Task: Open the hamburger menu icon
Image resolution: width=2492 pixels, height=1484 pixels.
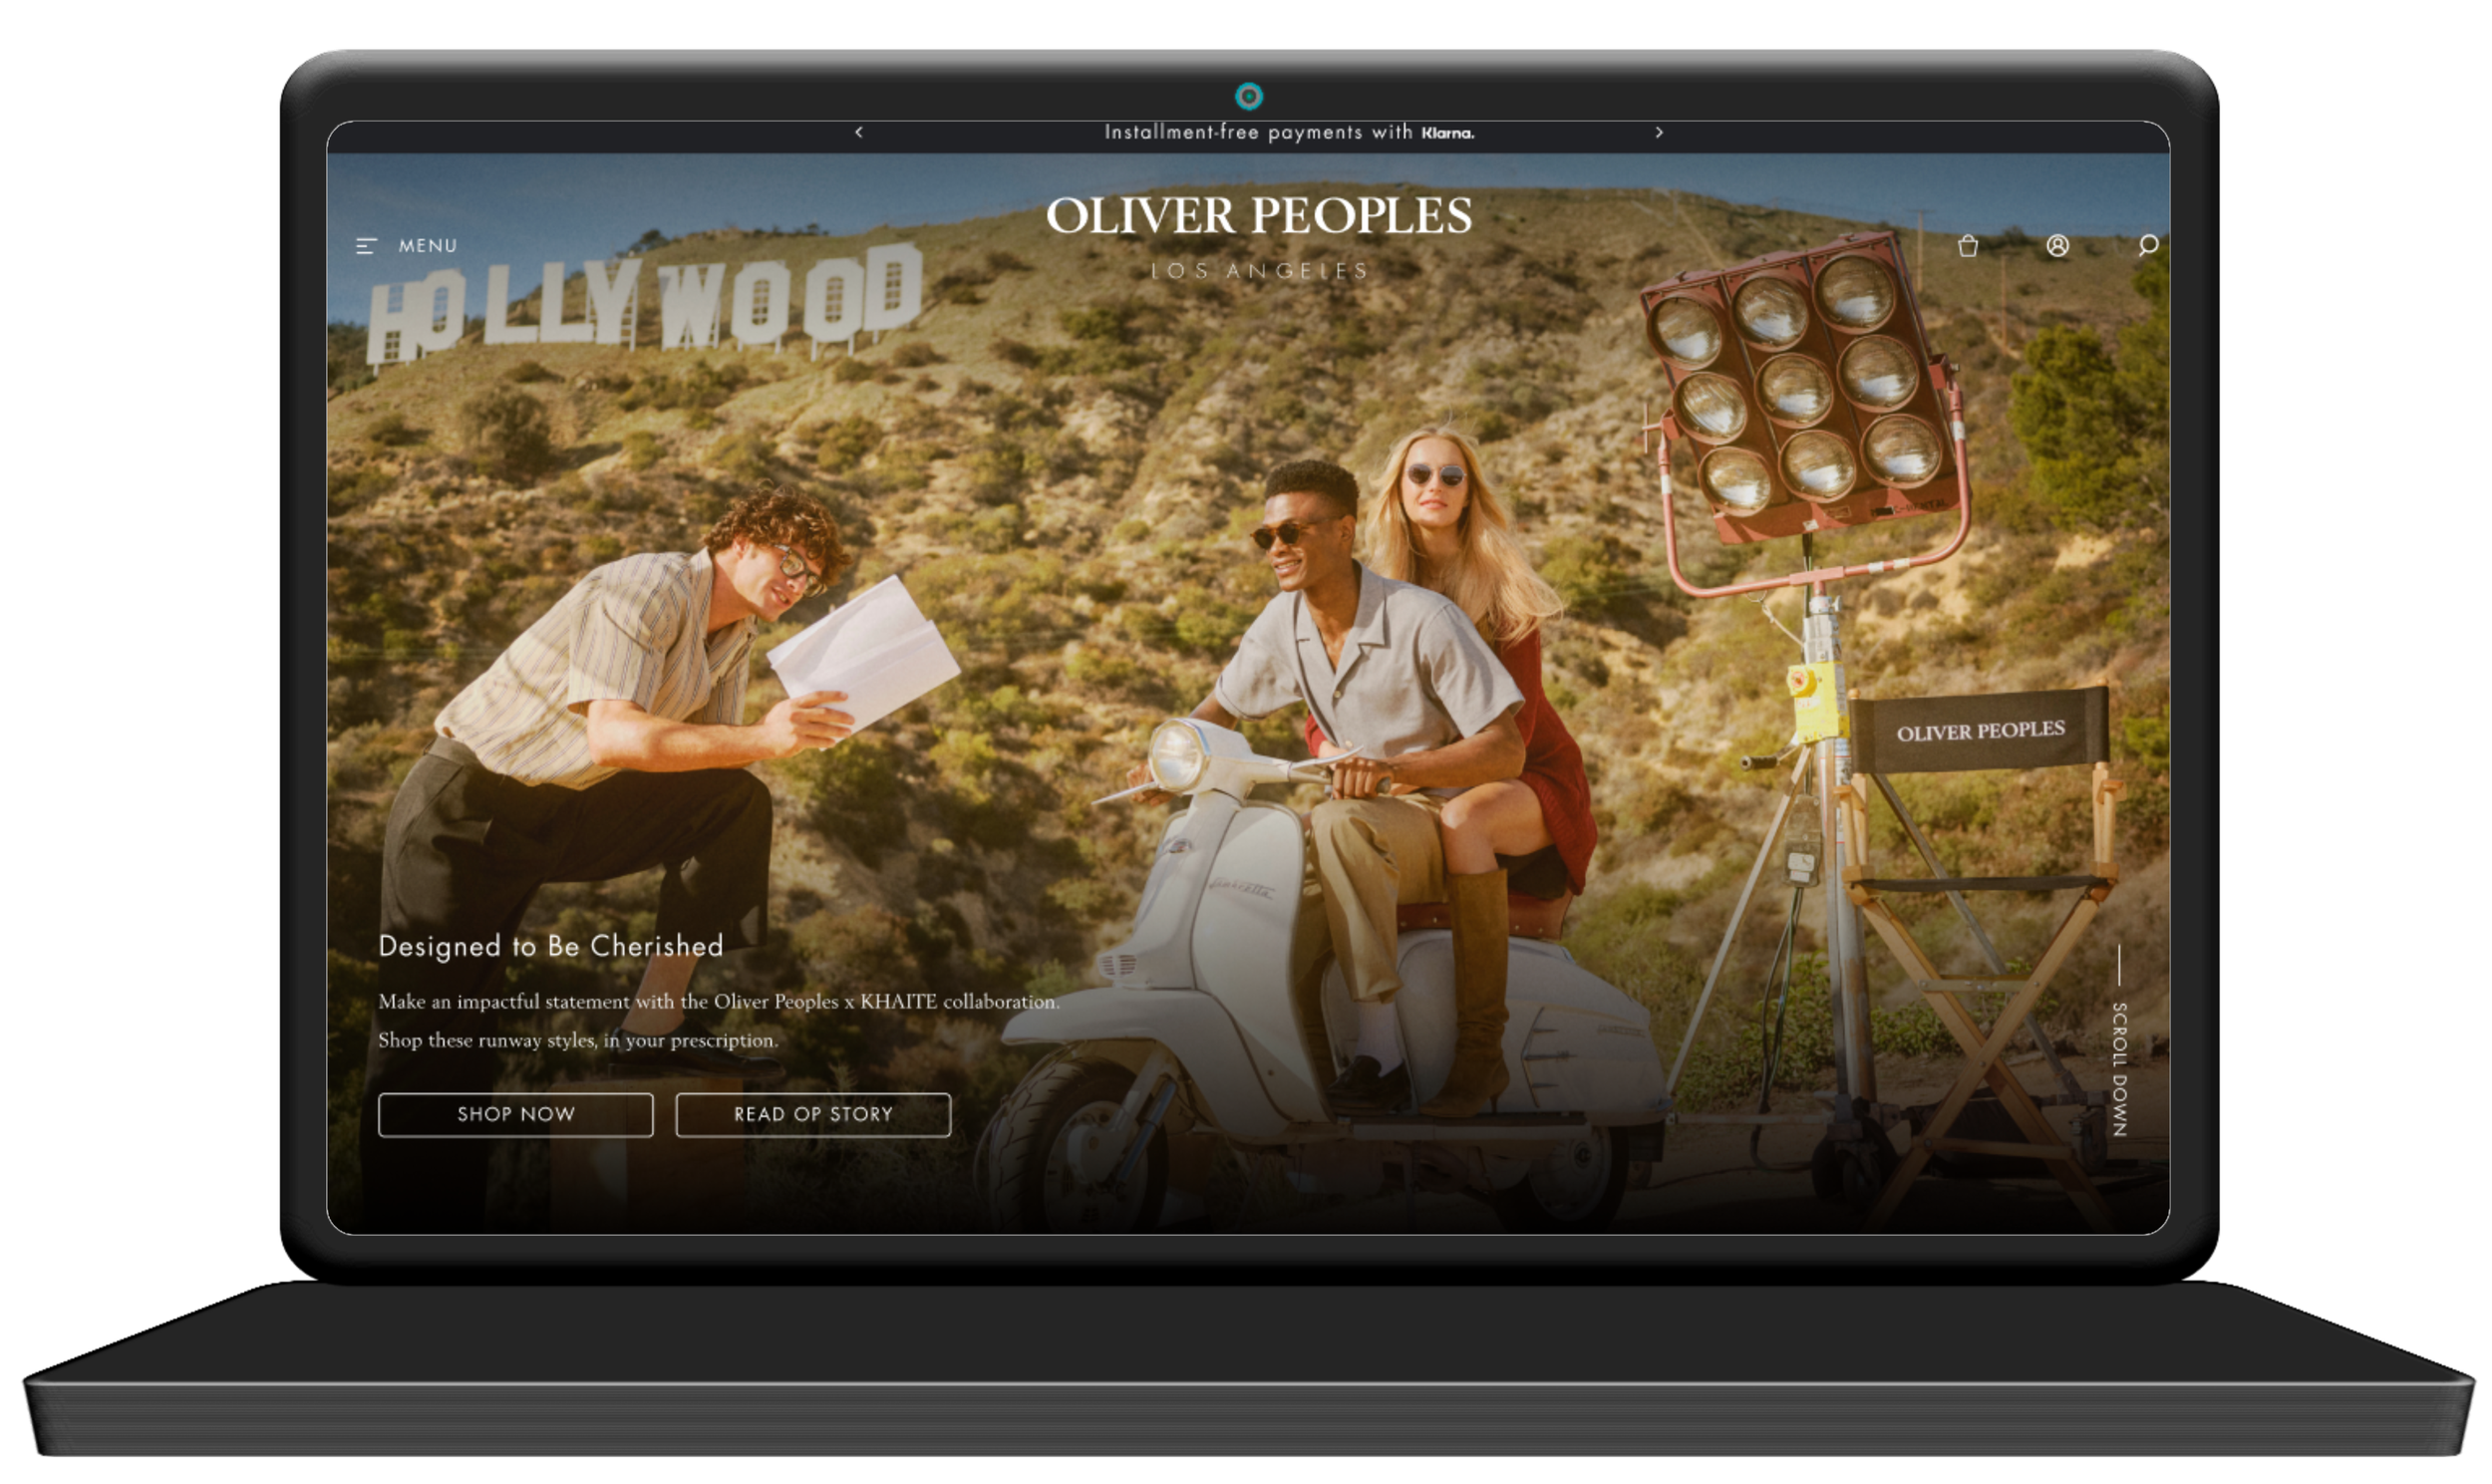Action: point(366,246)
